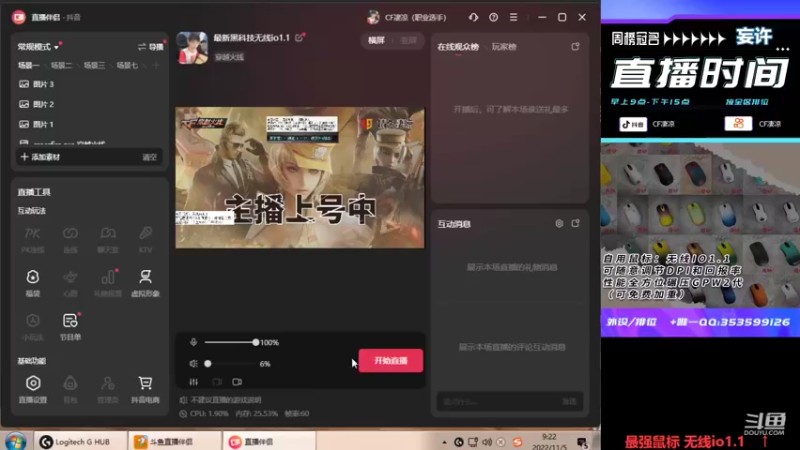Open the KTV microphone tool
The image size is (800, 450).
coord(145,239)
